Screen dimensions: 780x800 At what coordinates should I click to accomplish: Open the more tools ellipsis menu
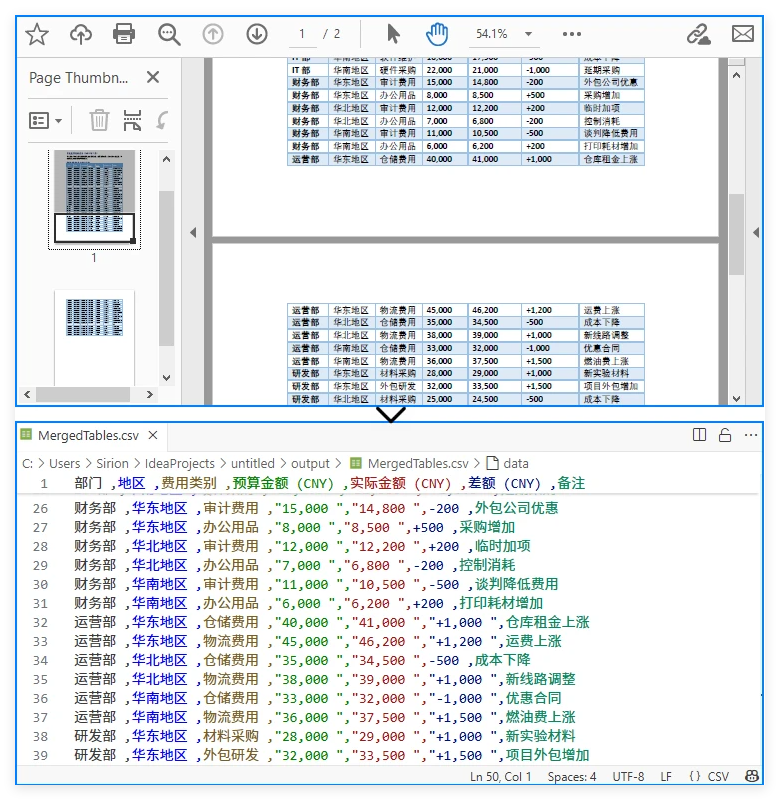pyautogui.click(x=571, y=34)
